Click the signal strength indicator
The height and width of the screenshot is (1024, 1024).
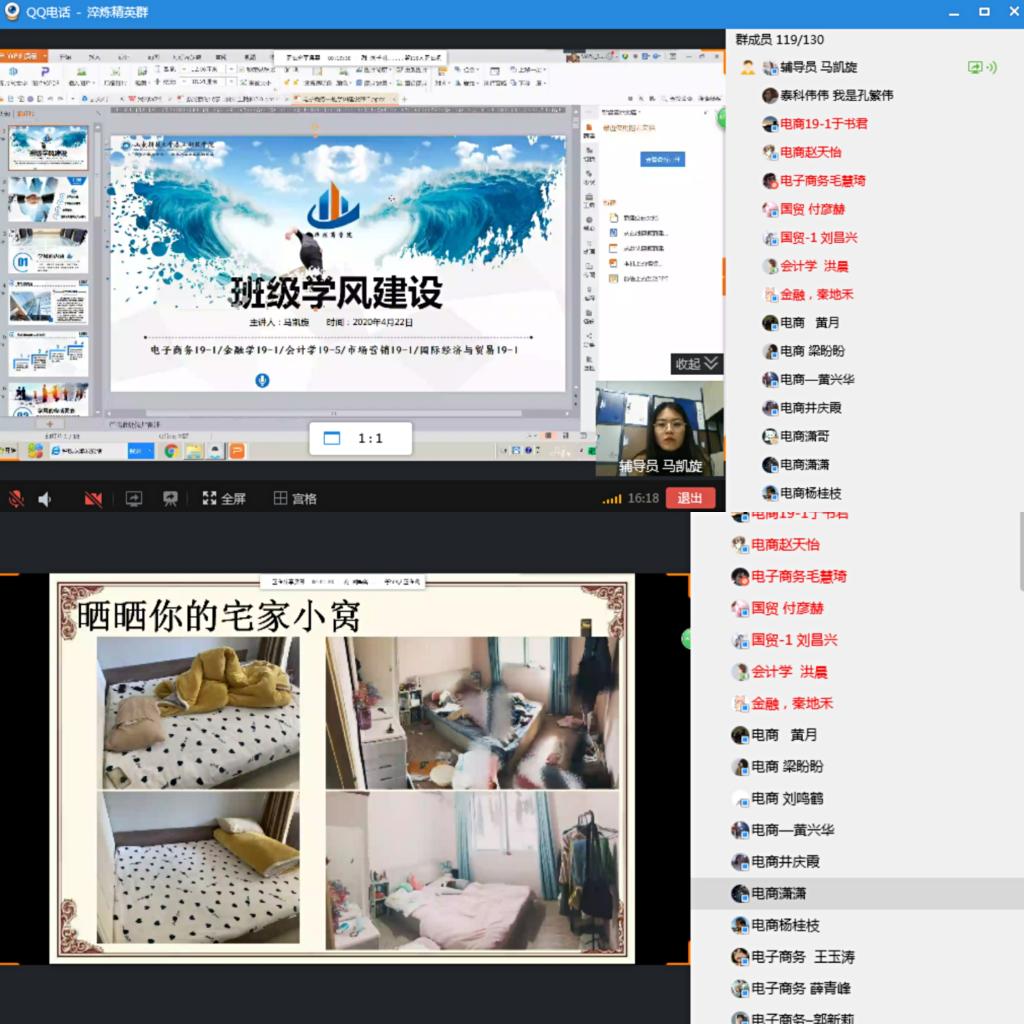click(612, 499)
